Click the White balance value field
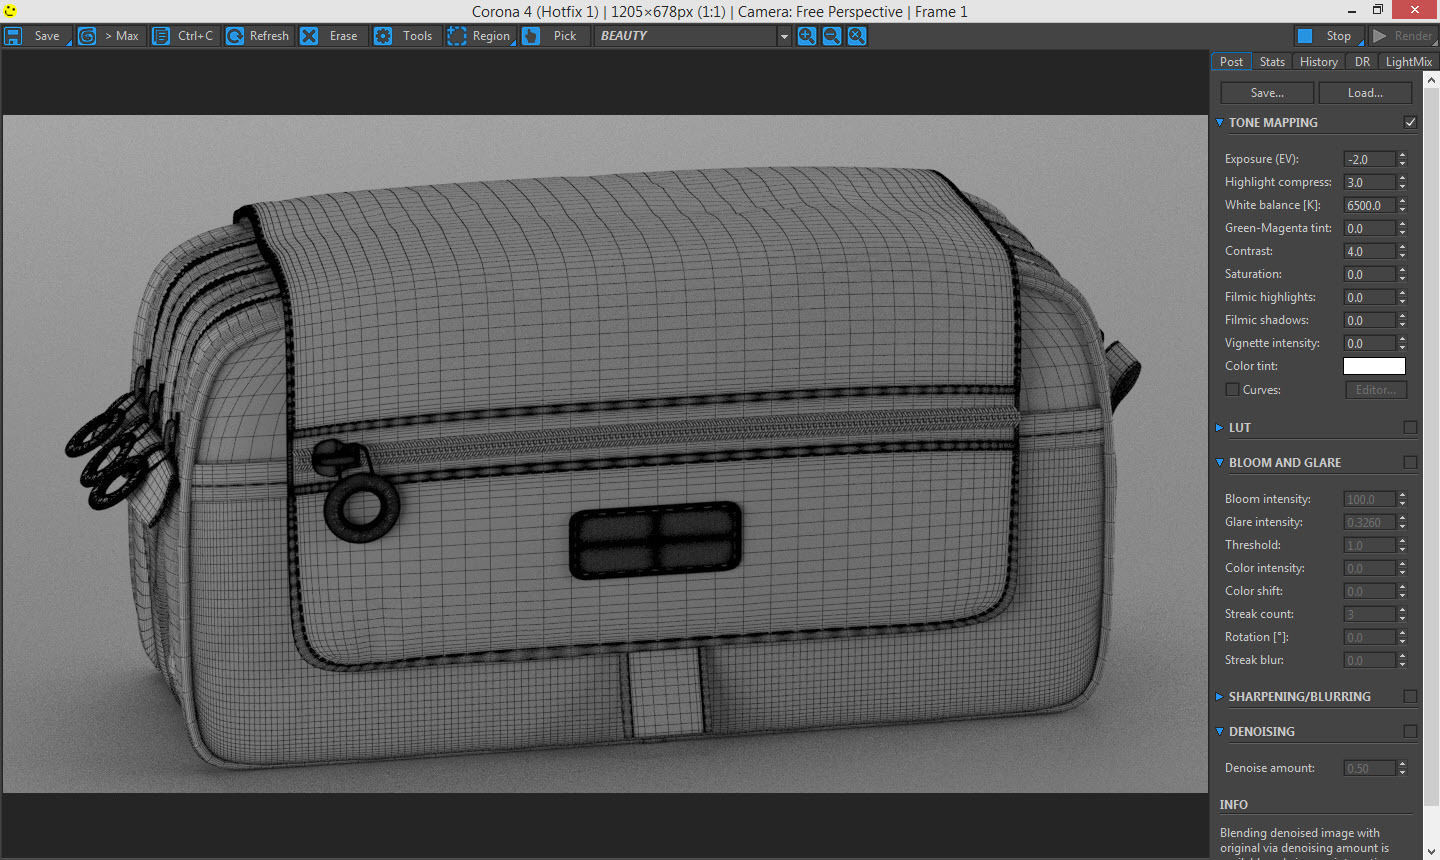 click(x=1369, y=205)
